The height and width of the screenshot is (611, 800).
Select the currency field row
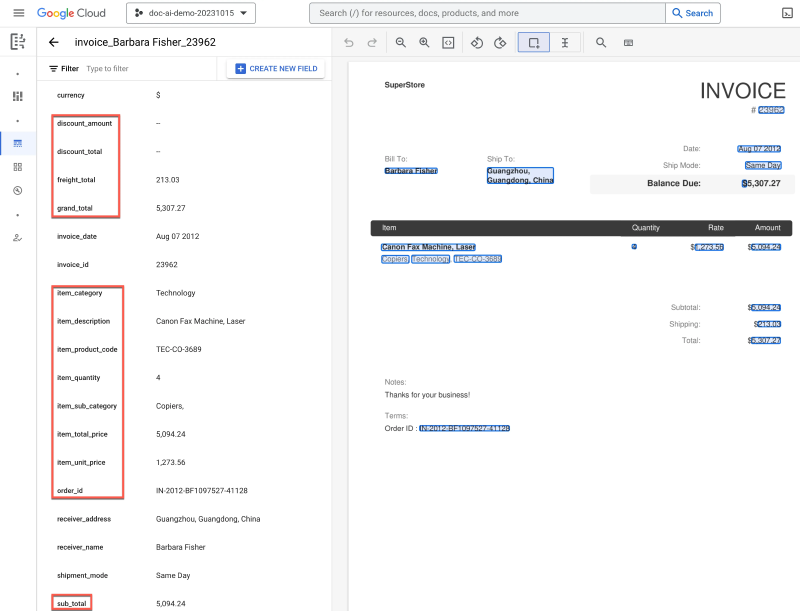pyautogui.click(x=184, y=95)
